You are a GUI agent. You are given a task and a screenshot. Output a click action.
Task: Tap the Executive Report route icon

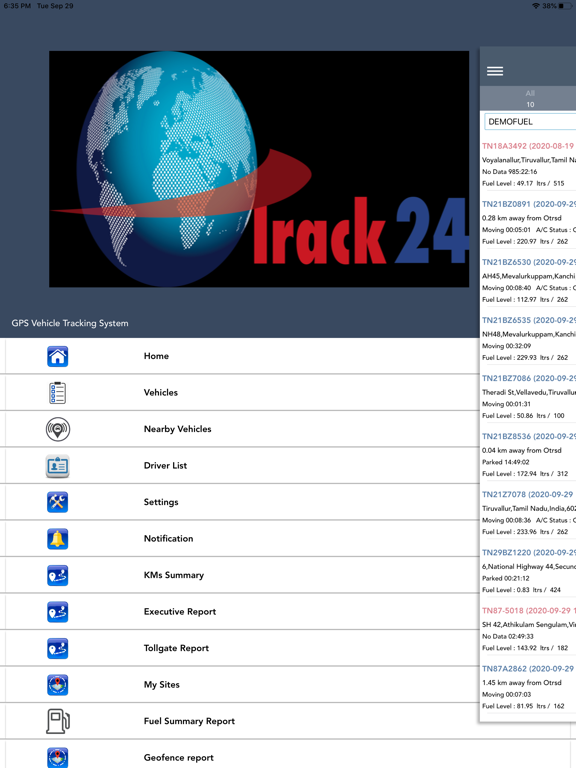57,612
